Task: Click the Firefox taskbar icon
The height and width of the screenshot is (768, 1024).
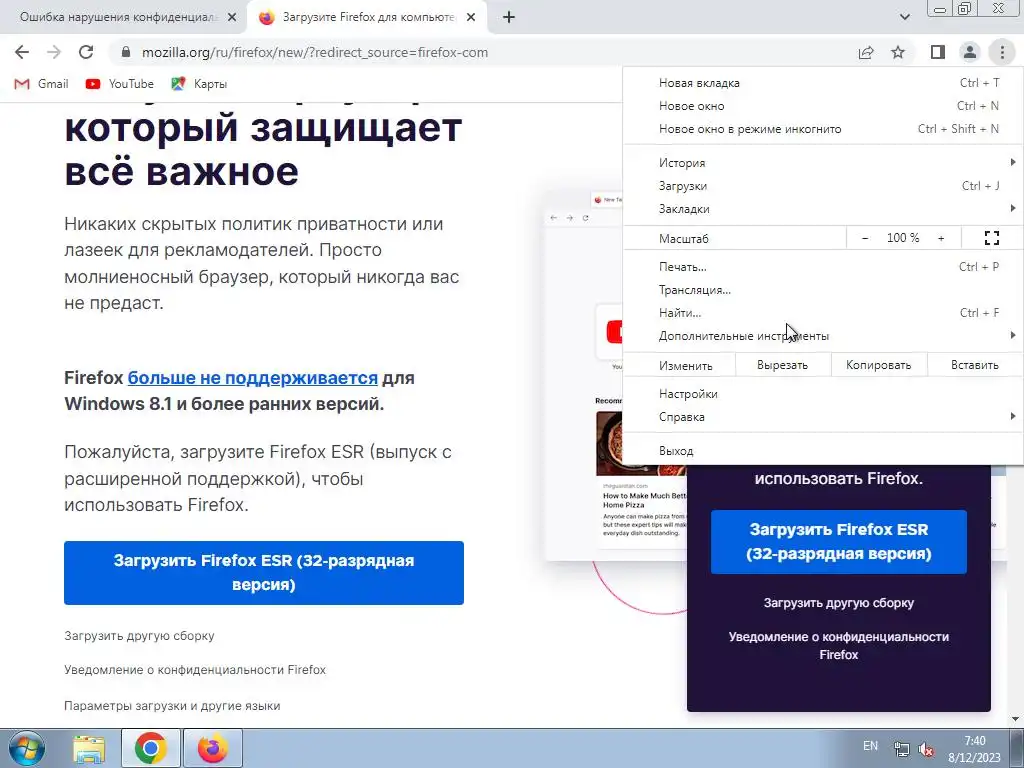Action: pos(213,748)
